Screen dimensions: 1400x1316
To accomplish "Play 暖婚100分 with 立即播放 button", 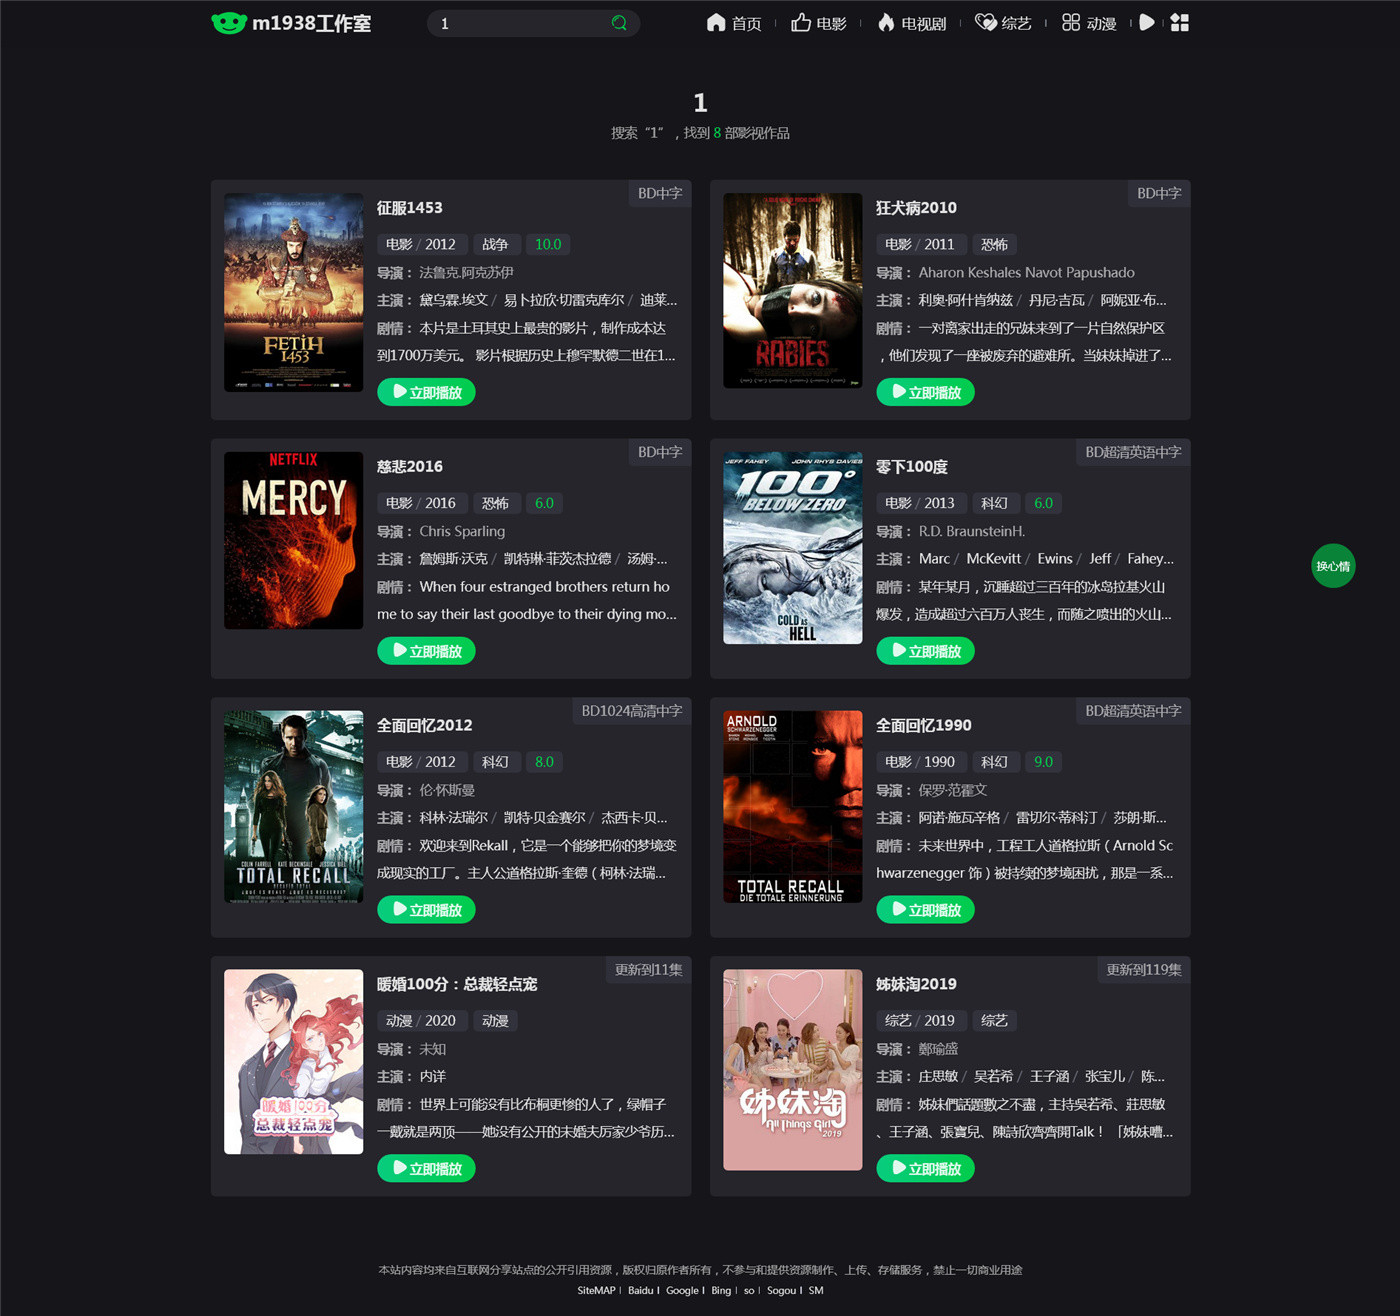I will point(426,1168).
